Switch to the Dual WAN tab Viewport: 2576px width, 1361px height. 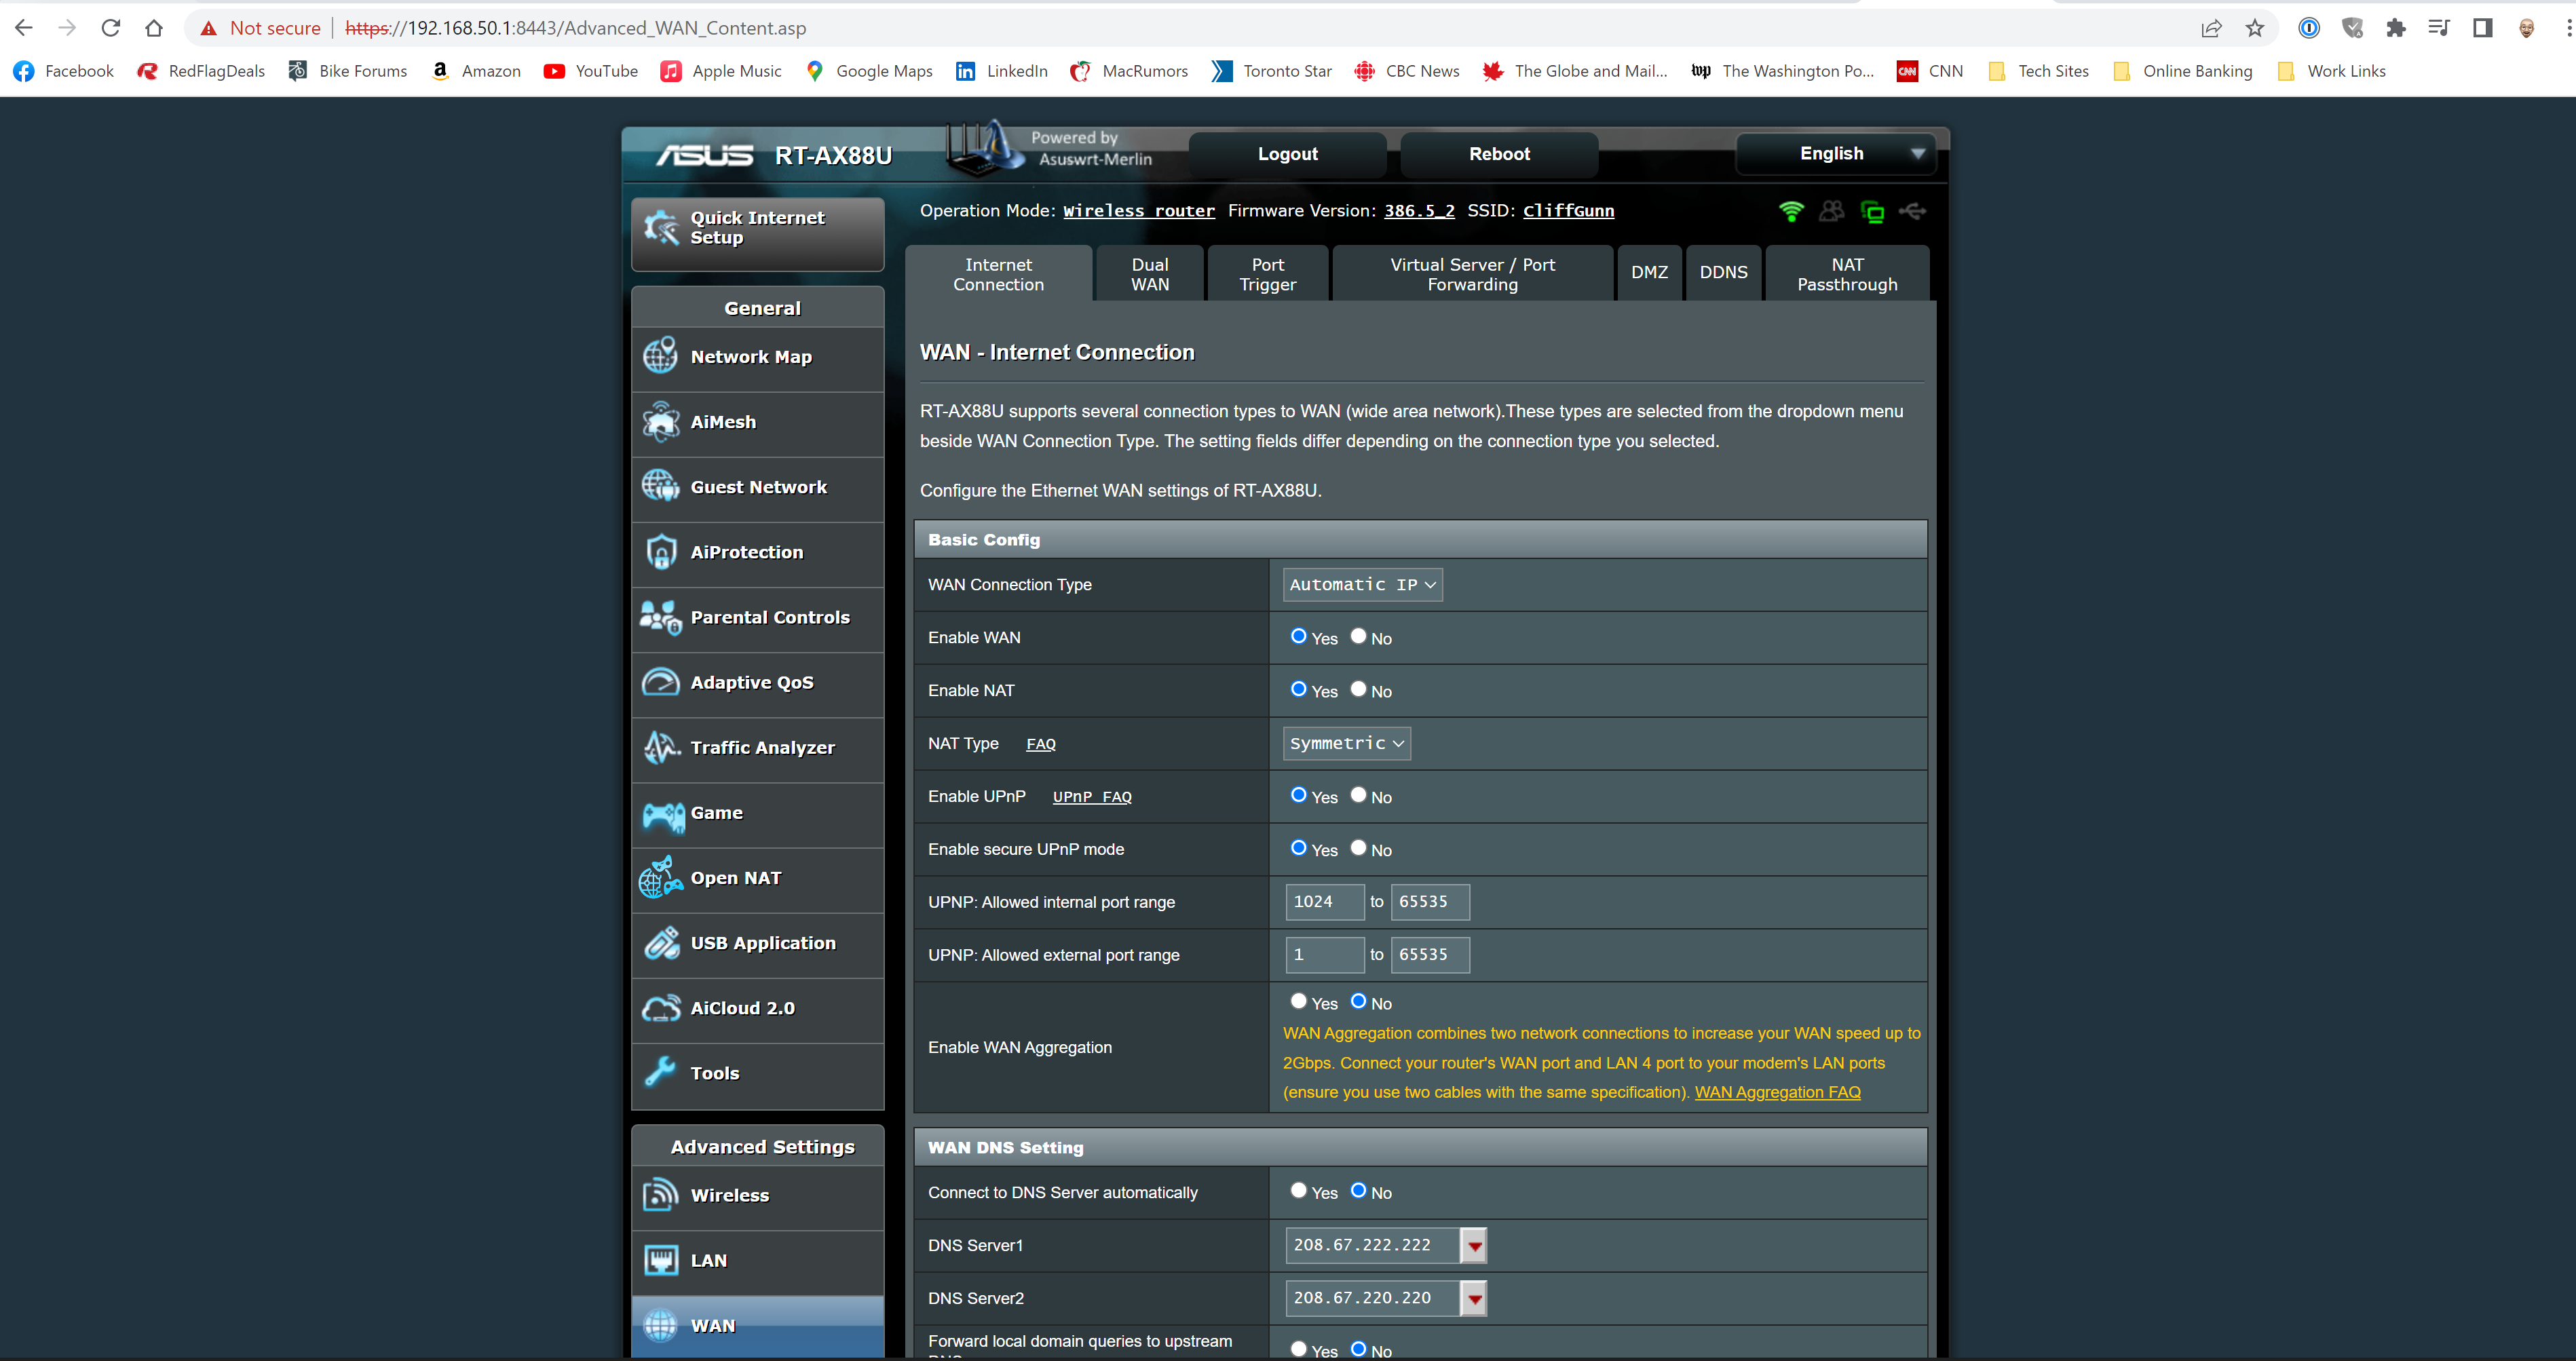[x=1149, y=274]
